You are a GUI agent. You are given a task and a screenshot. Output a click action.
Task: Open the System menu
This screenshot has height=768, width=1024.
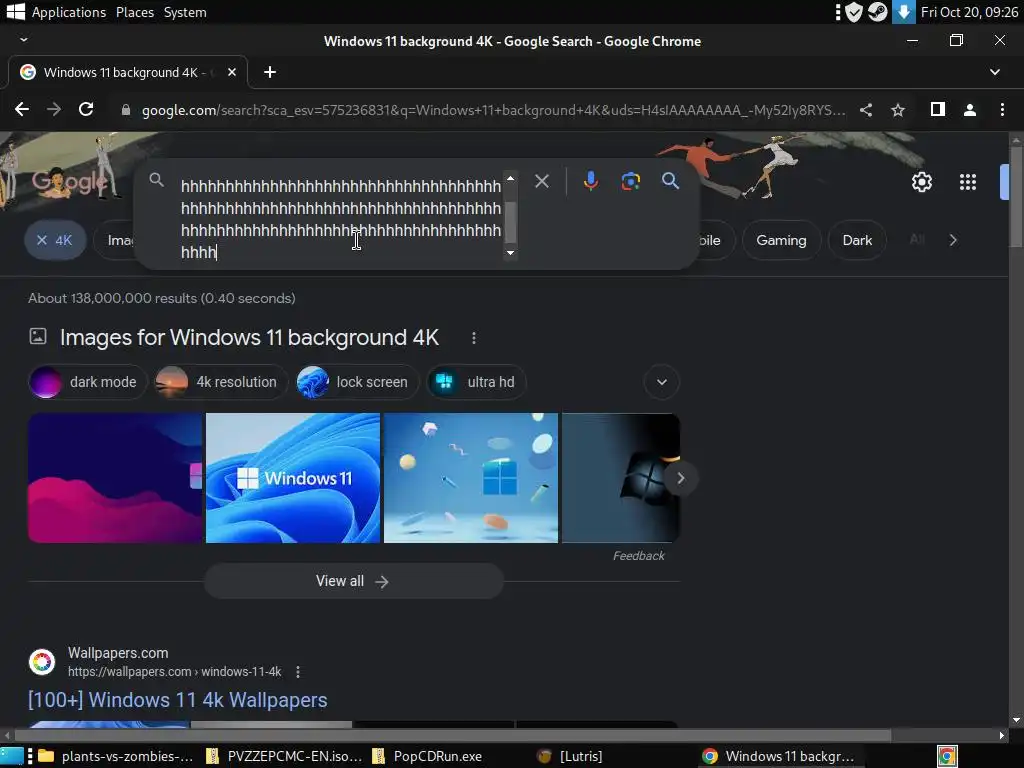click(x=185, y=12)
